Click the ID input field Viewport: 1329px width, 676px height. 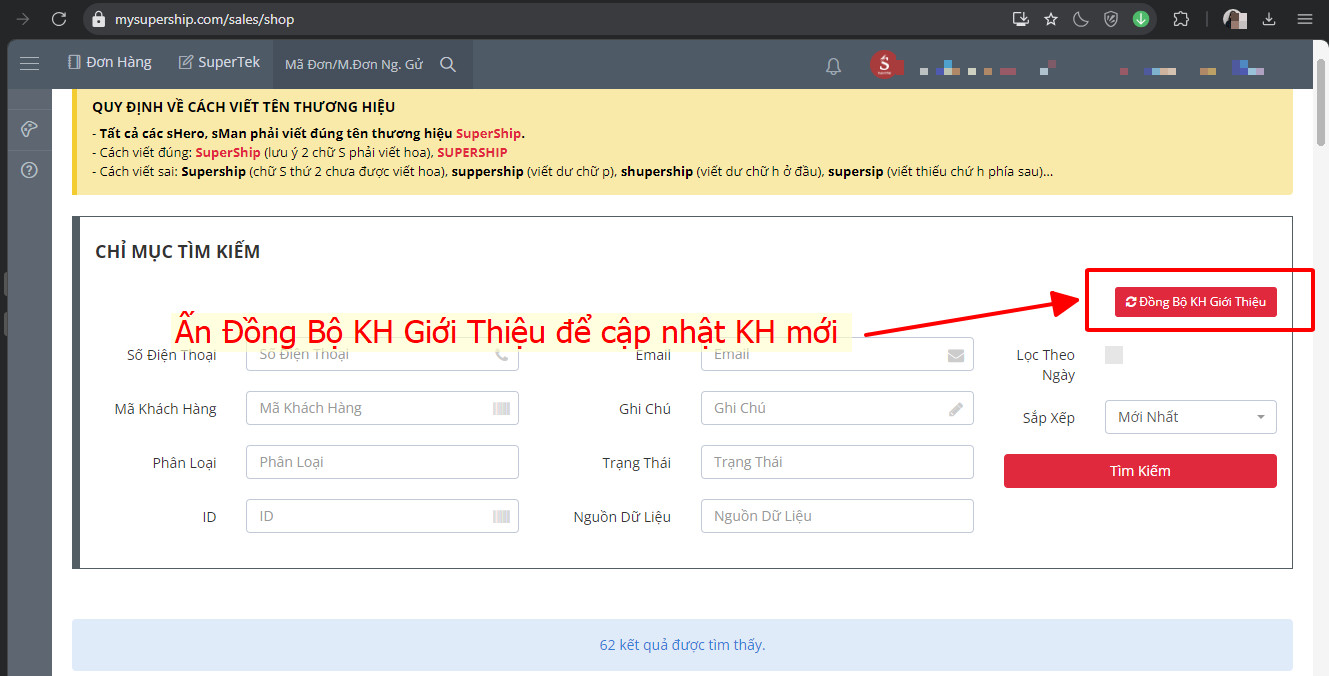coord(382,516)
